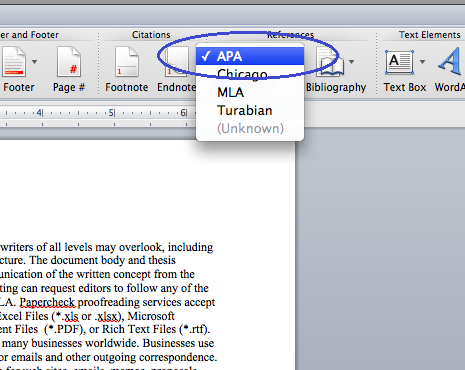The image size is (465, 370).
Task: Click ruler mark 6
Action: 184,113
